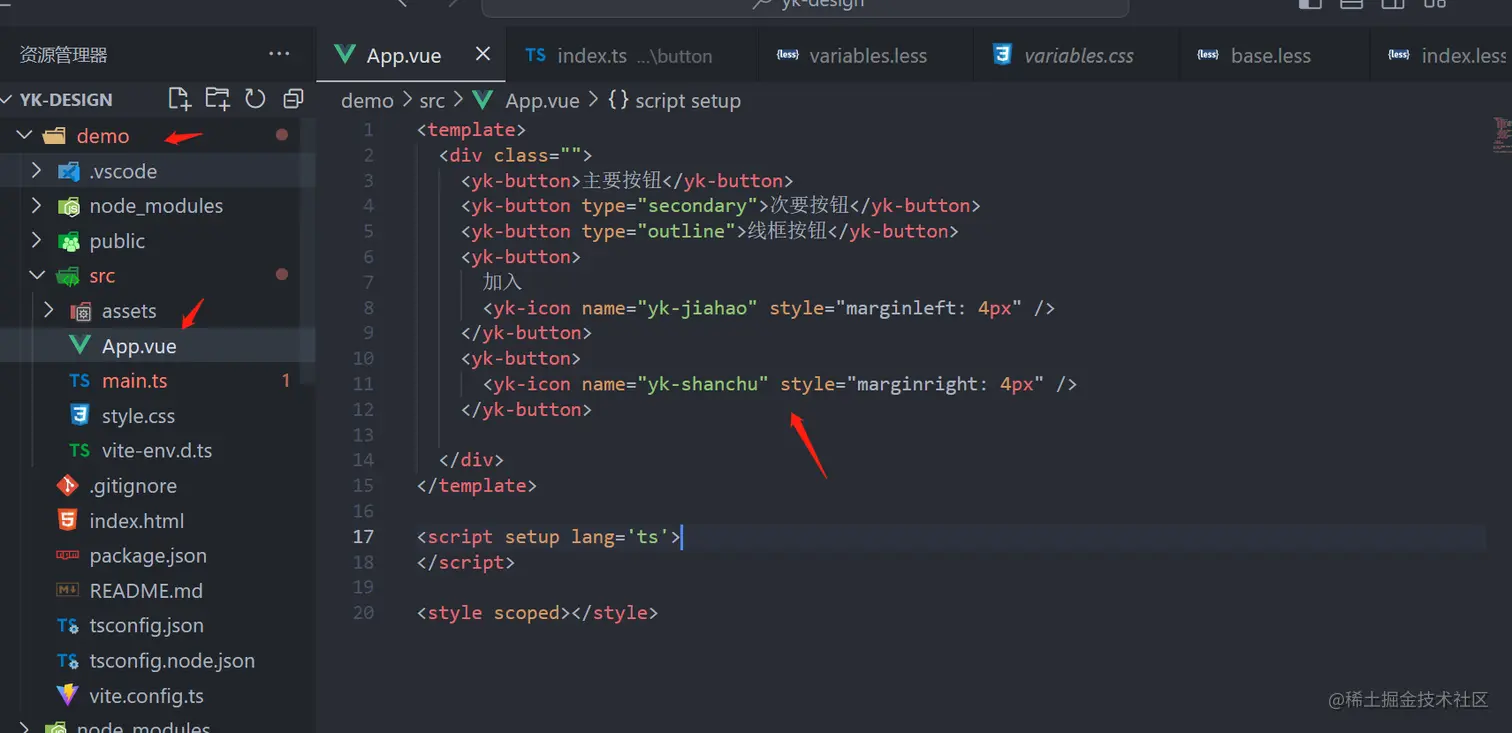Click the opening <template> tag on line 1

[x=471, y=130]
